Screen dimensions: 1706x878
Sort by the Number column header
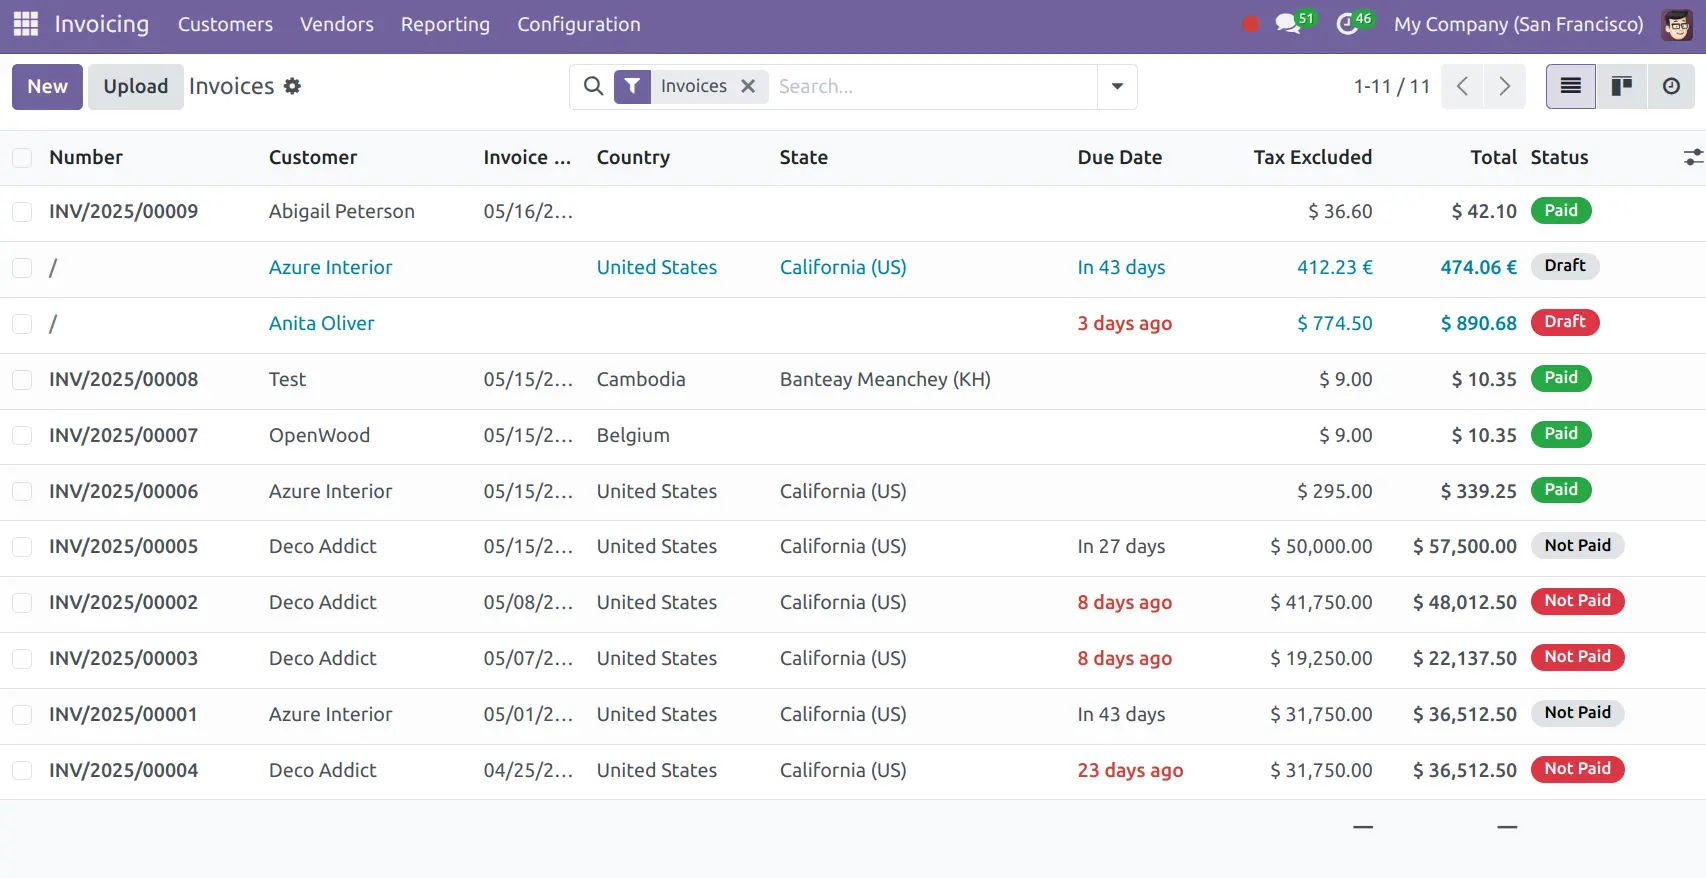pos(86,157)
